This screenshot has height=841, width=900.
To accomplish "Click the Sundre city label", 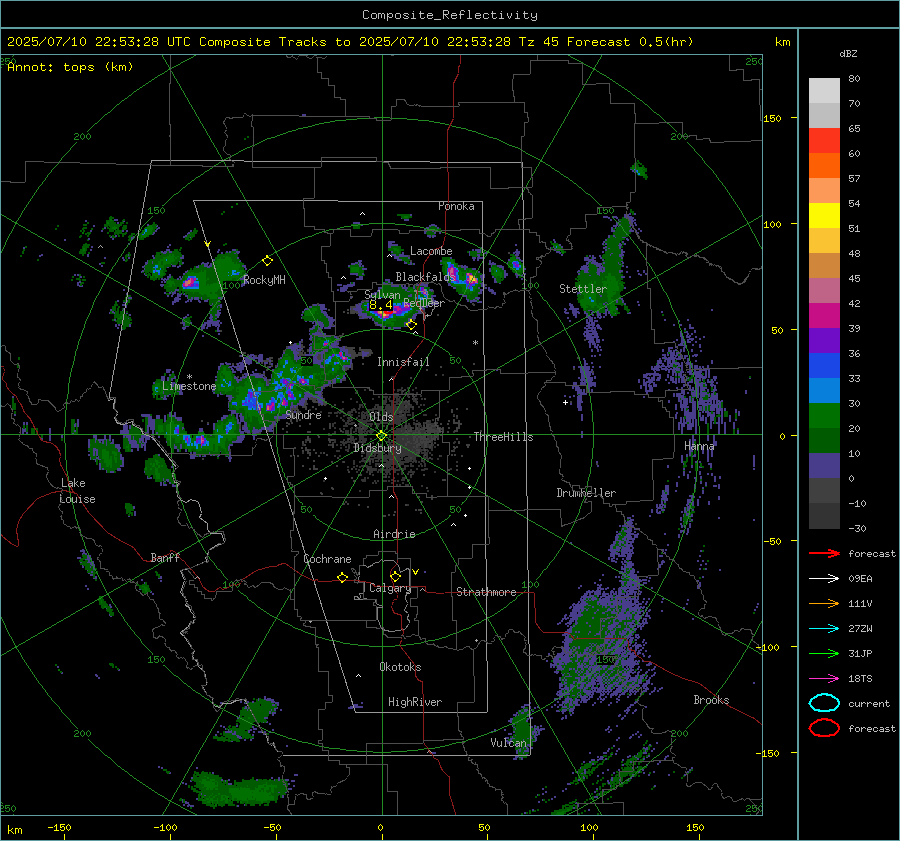I will click(303, 415).
